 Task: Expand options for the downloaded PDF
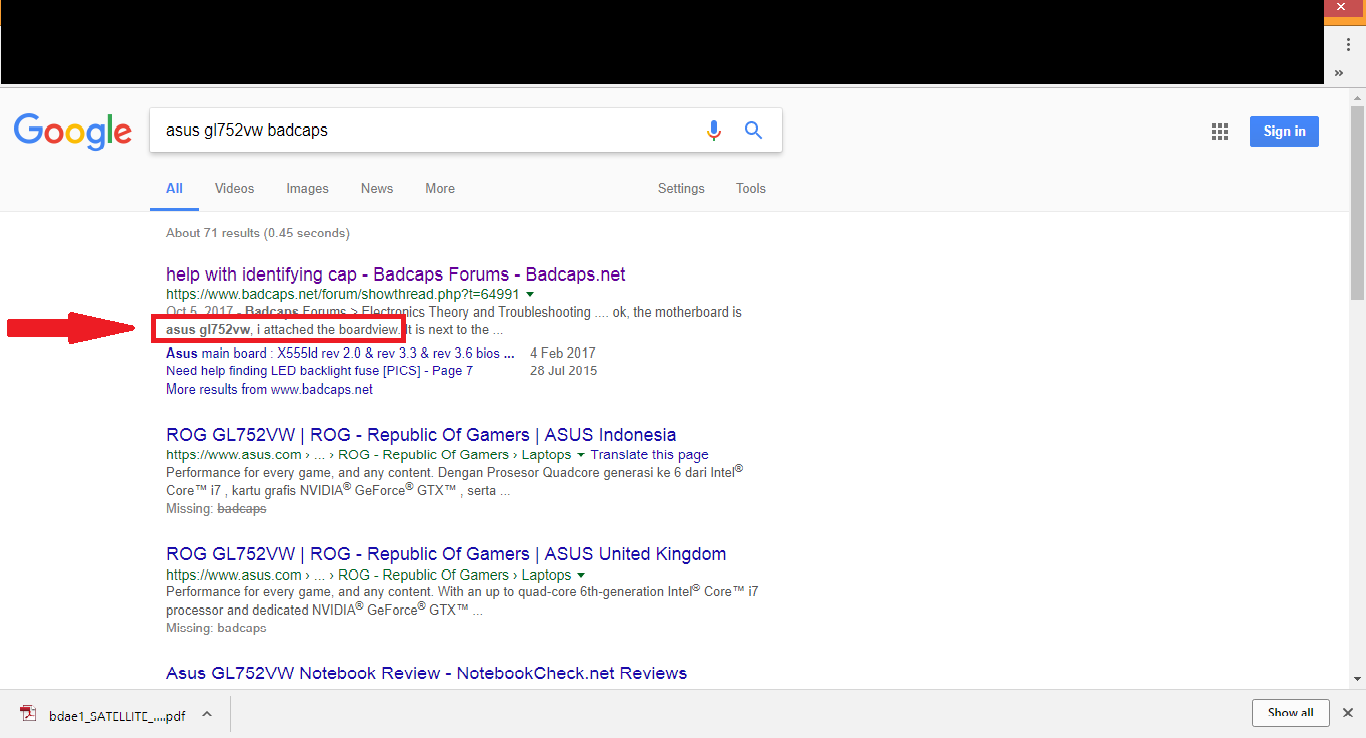click(x=207, y=714)
